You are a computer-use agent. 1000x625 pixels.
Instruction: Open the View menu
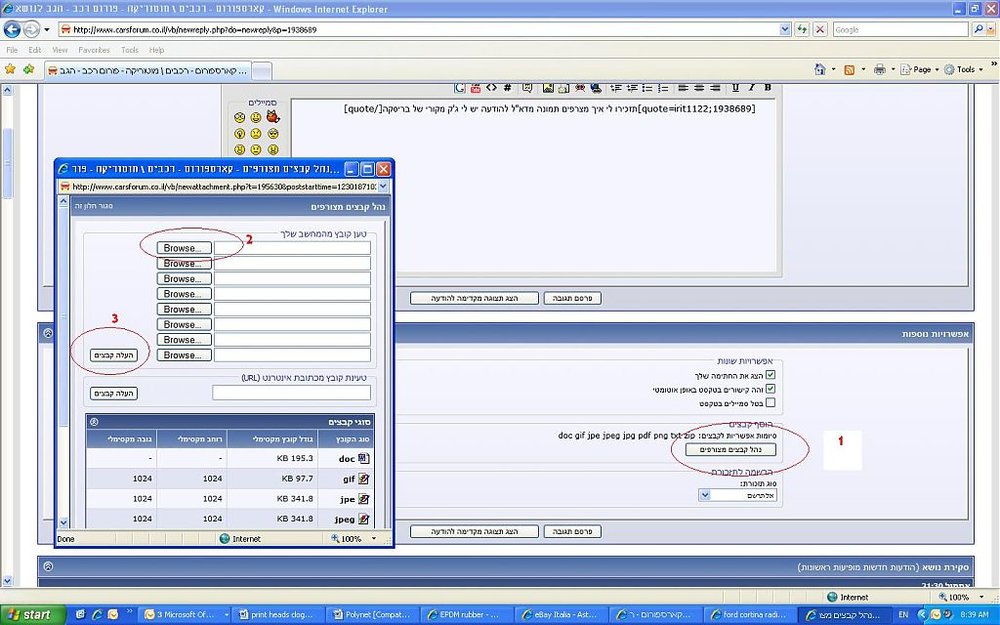coord(60,50)
